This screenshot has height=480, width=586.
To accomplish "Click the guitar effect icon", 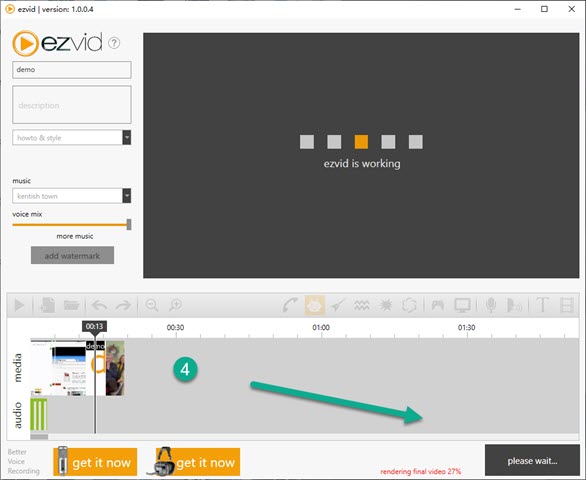I will pyautogui.click(x=338, y=305).
